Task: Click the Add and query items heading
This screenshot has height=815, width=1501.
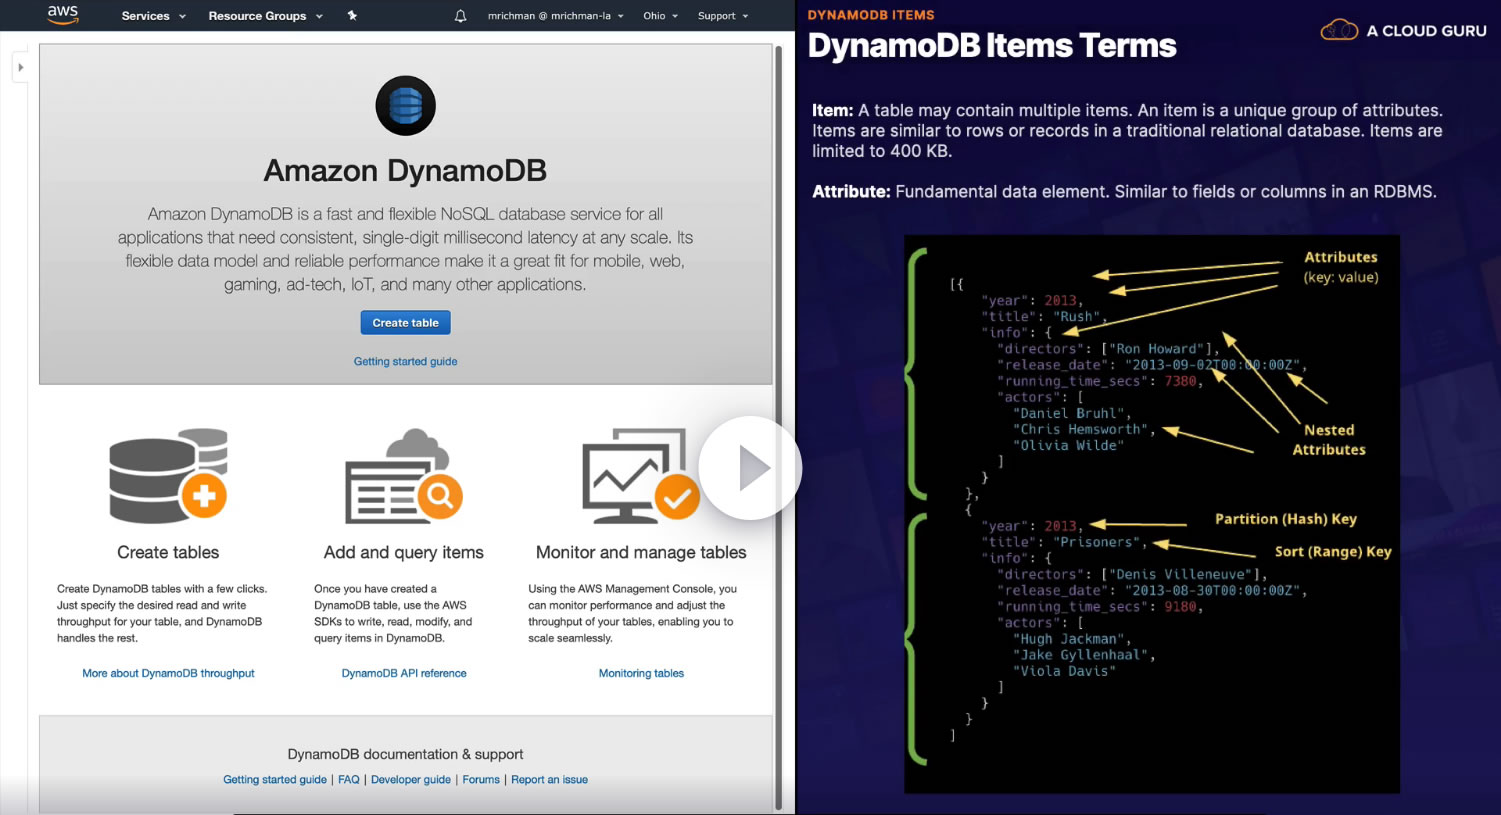Action: [404, 552]
